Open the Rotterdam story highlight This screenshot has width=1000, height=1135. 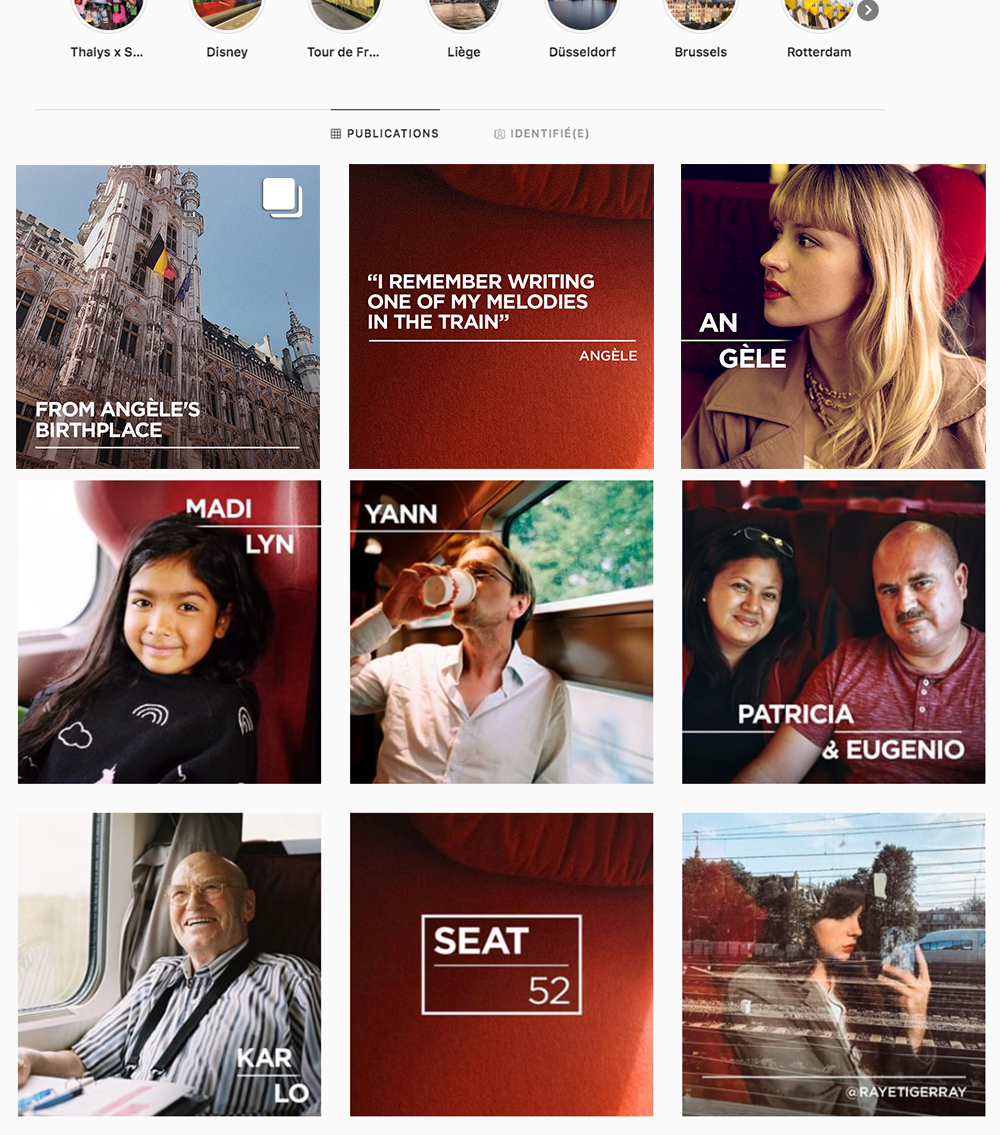819,14
